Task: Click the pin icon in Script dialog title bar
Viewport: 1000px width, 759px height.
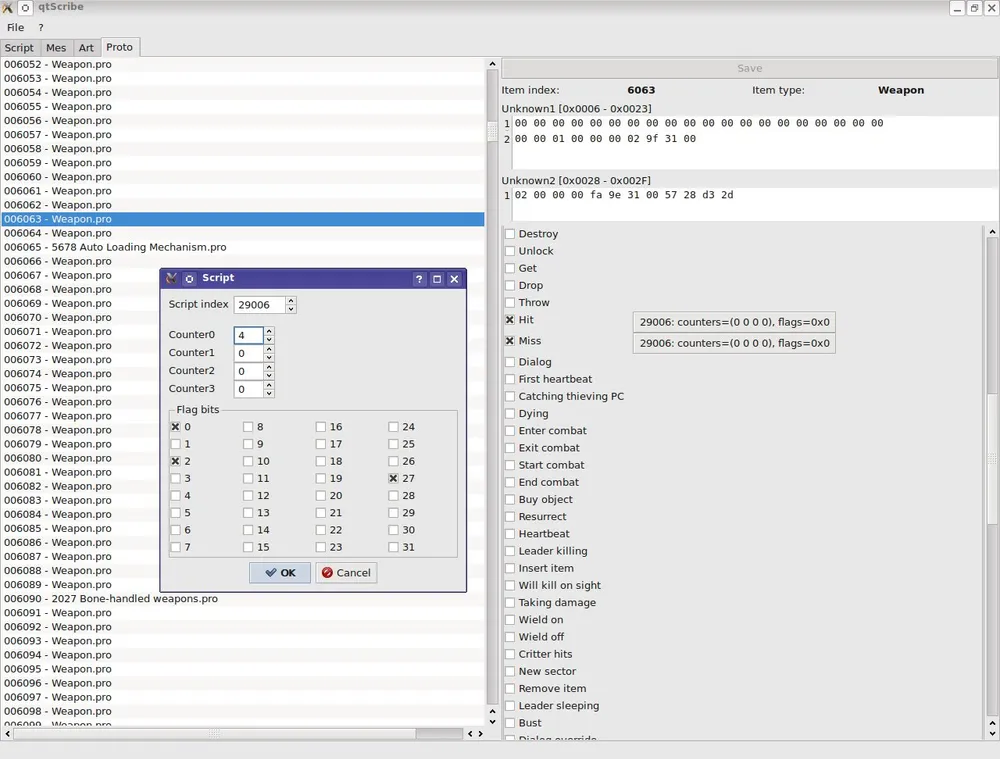Action: (x=189, y=279)
